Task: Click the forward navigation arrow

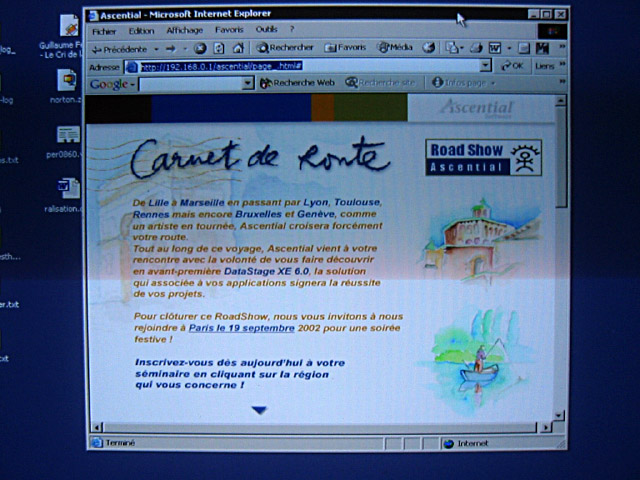Action: 171,49
